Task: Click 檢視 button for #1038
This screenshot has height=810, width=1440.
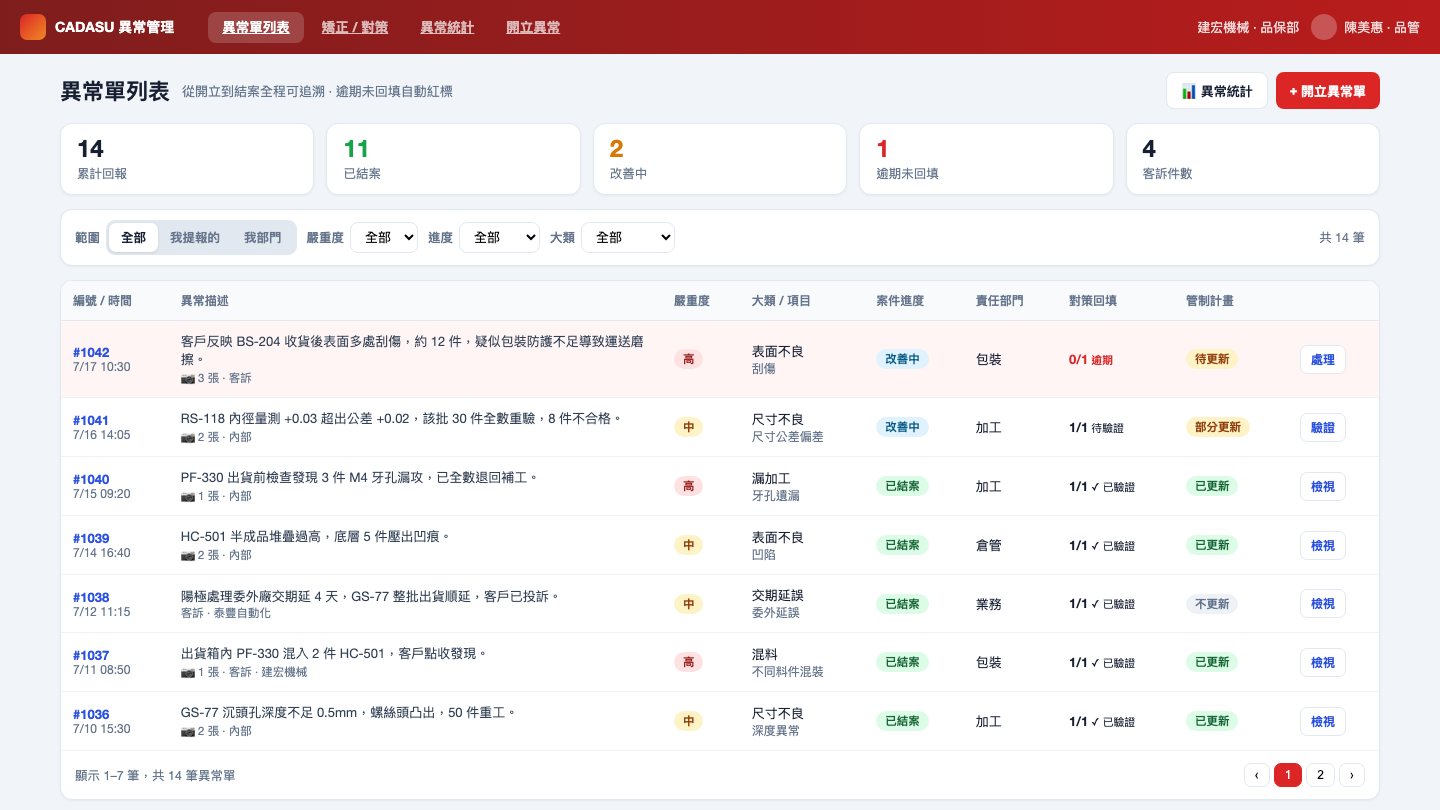Action: tap(1323, 604)
